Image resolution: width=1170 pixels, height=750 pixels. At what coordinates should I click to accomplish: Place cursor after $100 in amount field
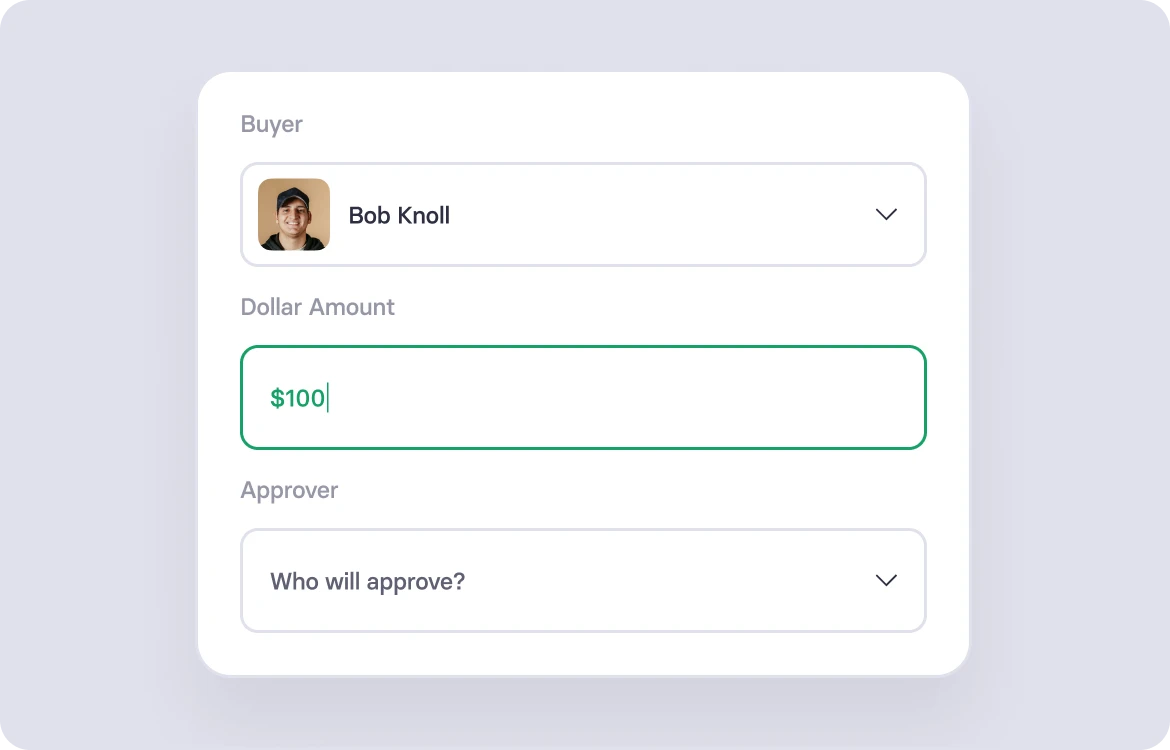pyautogui.click(x=328, y=398)
